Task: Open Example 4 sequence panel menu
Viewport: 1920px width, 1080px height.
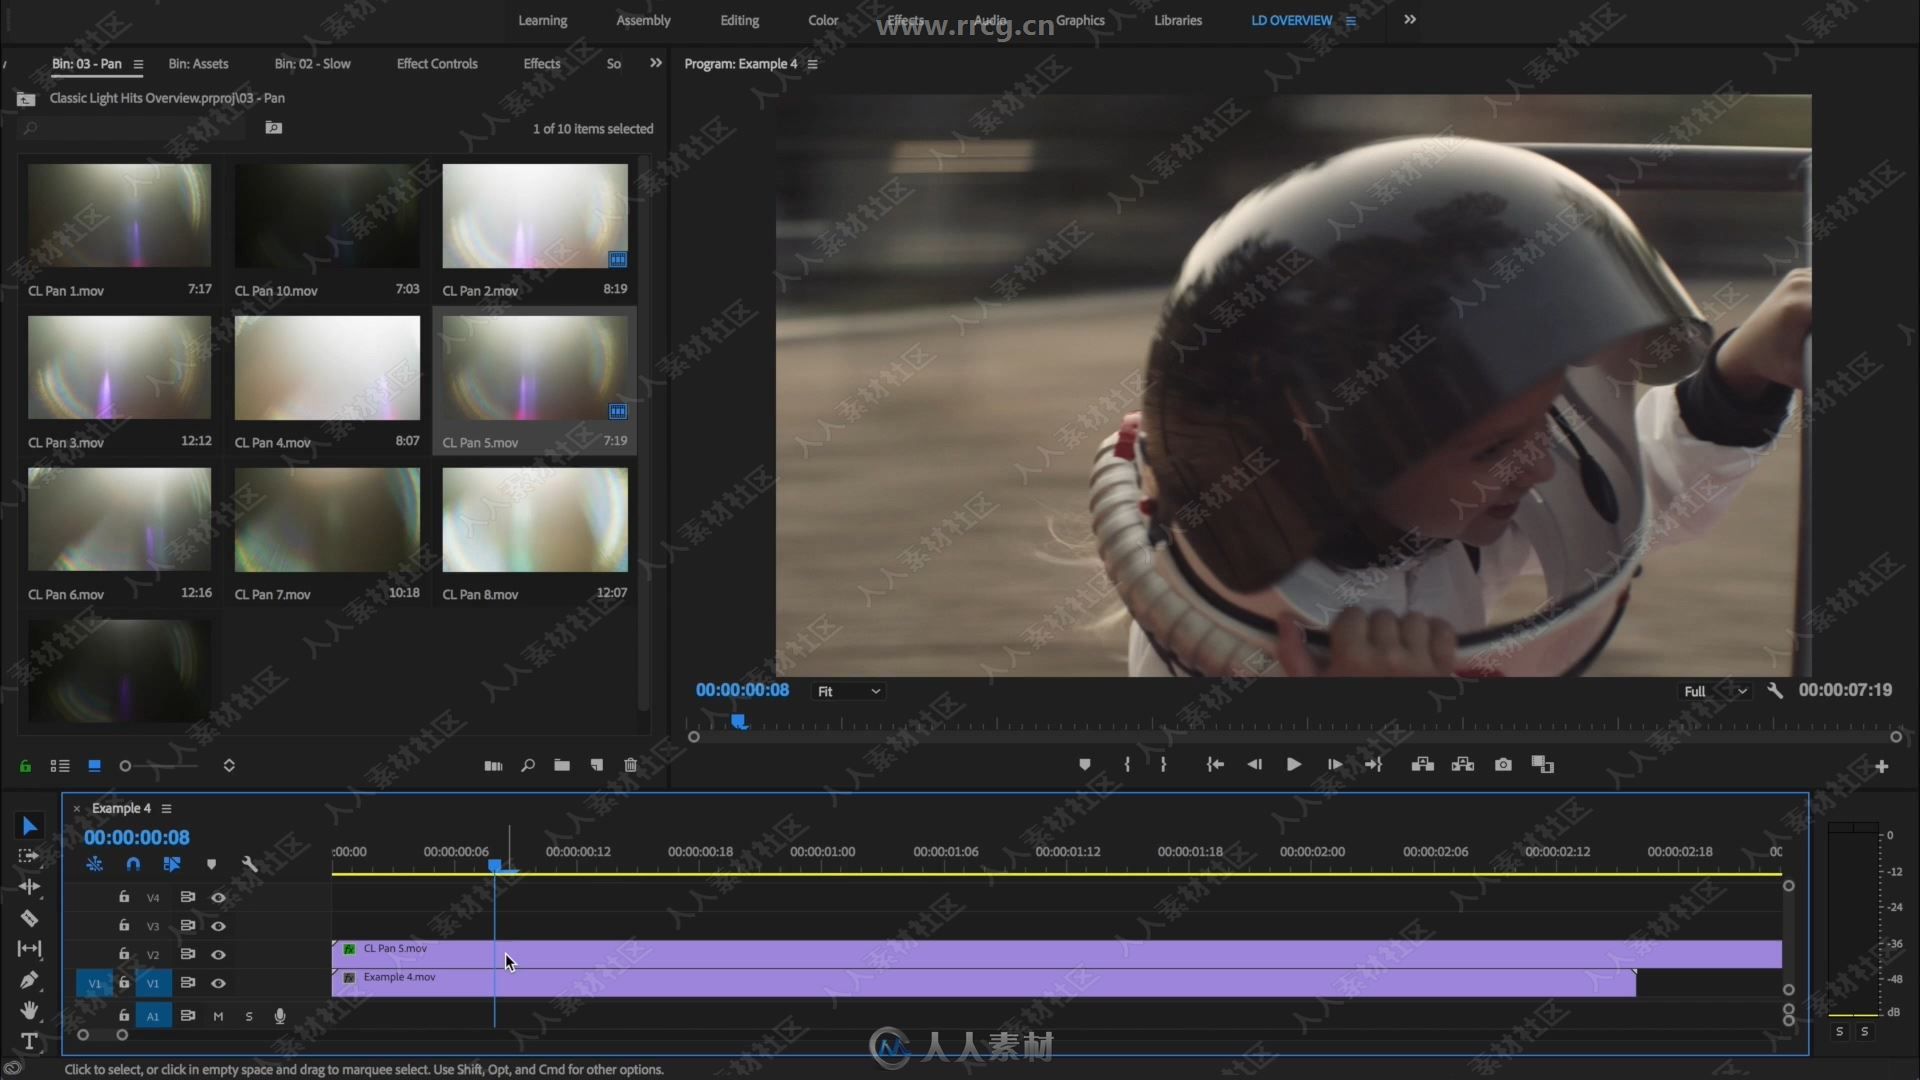Action: point(167,808)
